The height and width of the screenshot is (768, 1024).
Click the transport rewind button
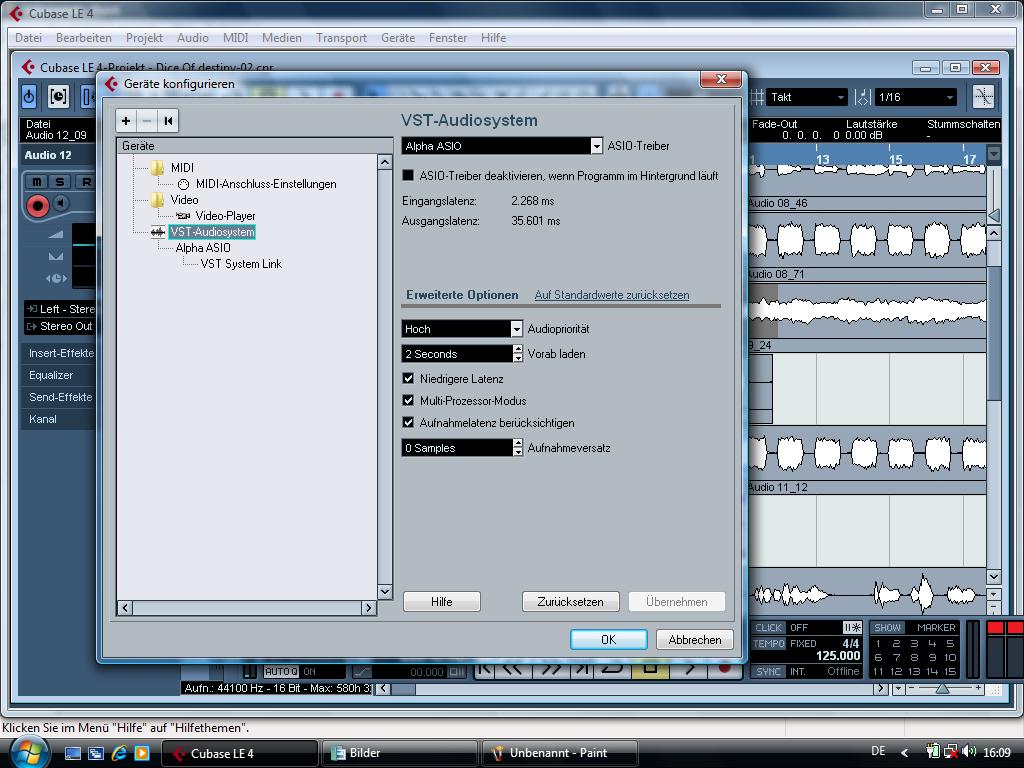coord(514,669)
